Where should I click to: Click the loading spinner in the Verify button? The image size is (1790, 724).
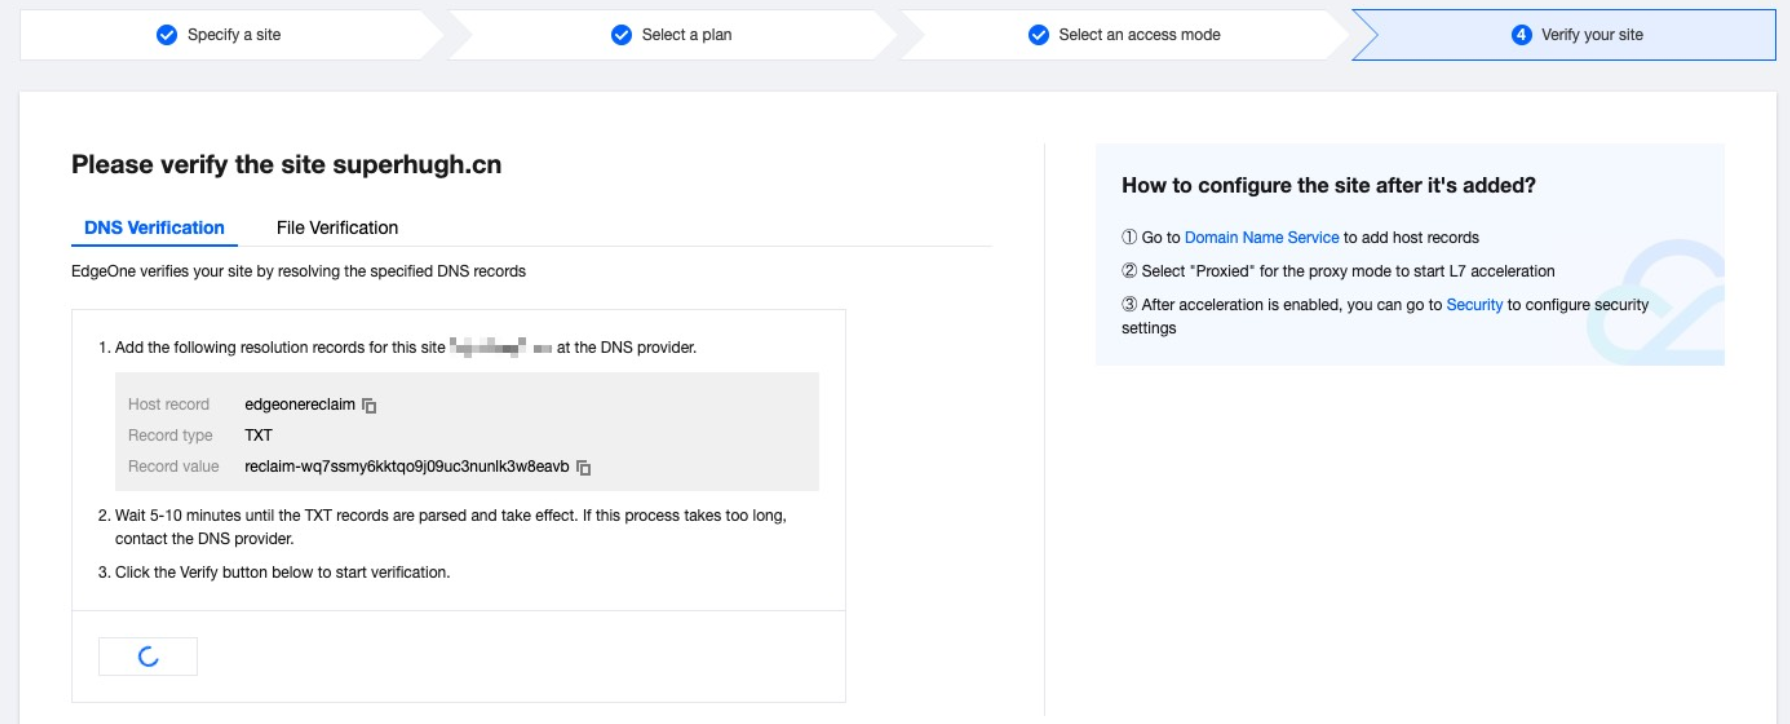148,656
